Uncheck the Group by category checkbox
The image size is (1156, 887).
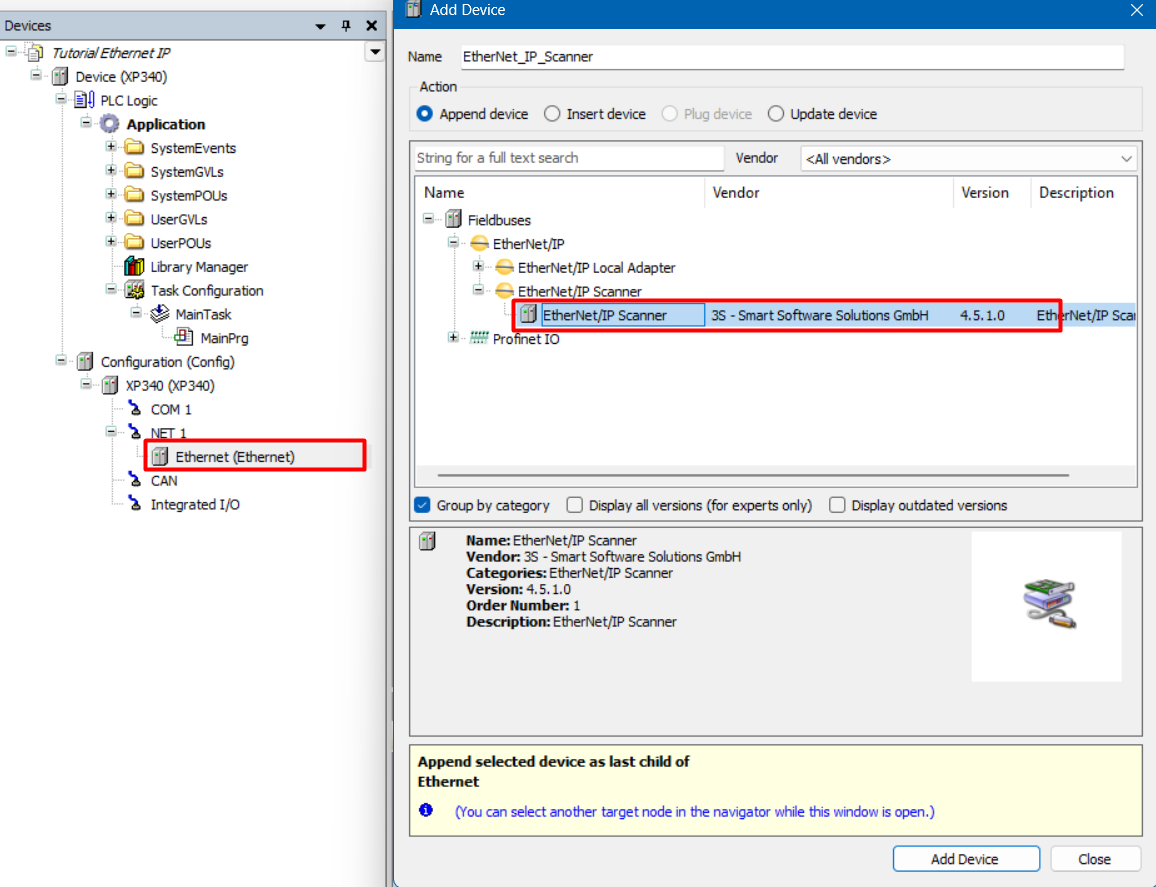[x=422, y=505]
